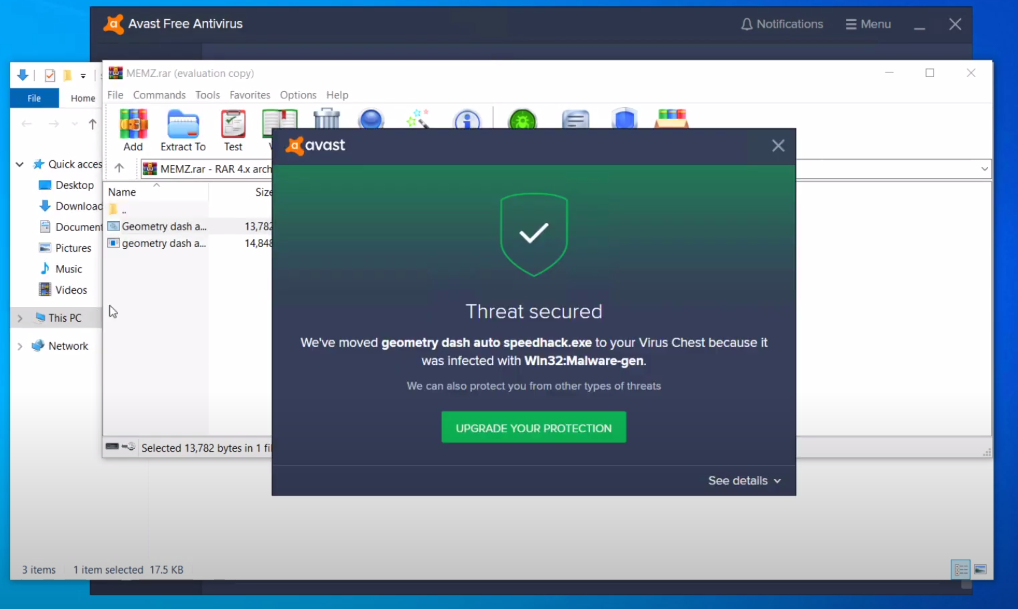1018x609 pixels.
Task: Select Pictures in Explorer sidebar
Action: pyautogui.click(x=65, y=248)
